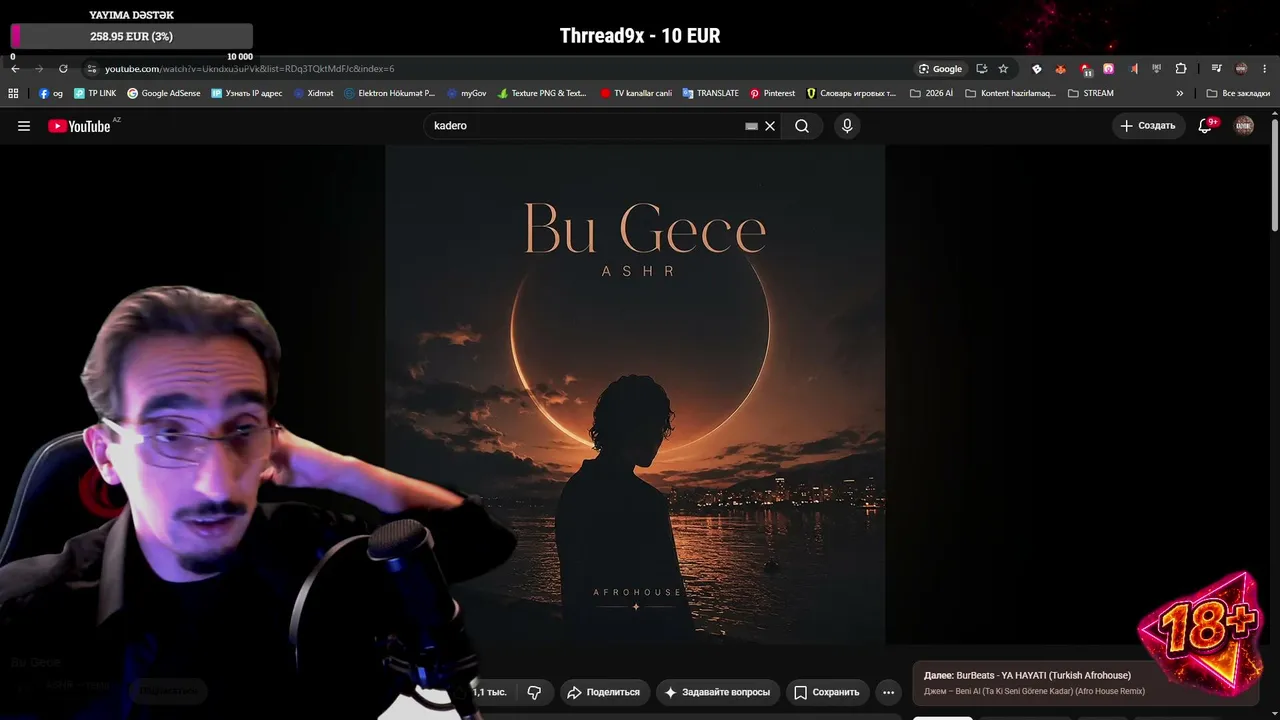The width and height of the screenshot is (1280, 720).
Task: Expand the Kontent hazirlamaq bookmarks folder
Action: pyautogui.click(x=1010, y=93)
